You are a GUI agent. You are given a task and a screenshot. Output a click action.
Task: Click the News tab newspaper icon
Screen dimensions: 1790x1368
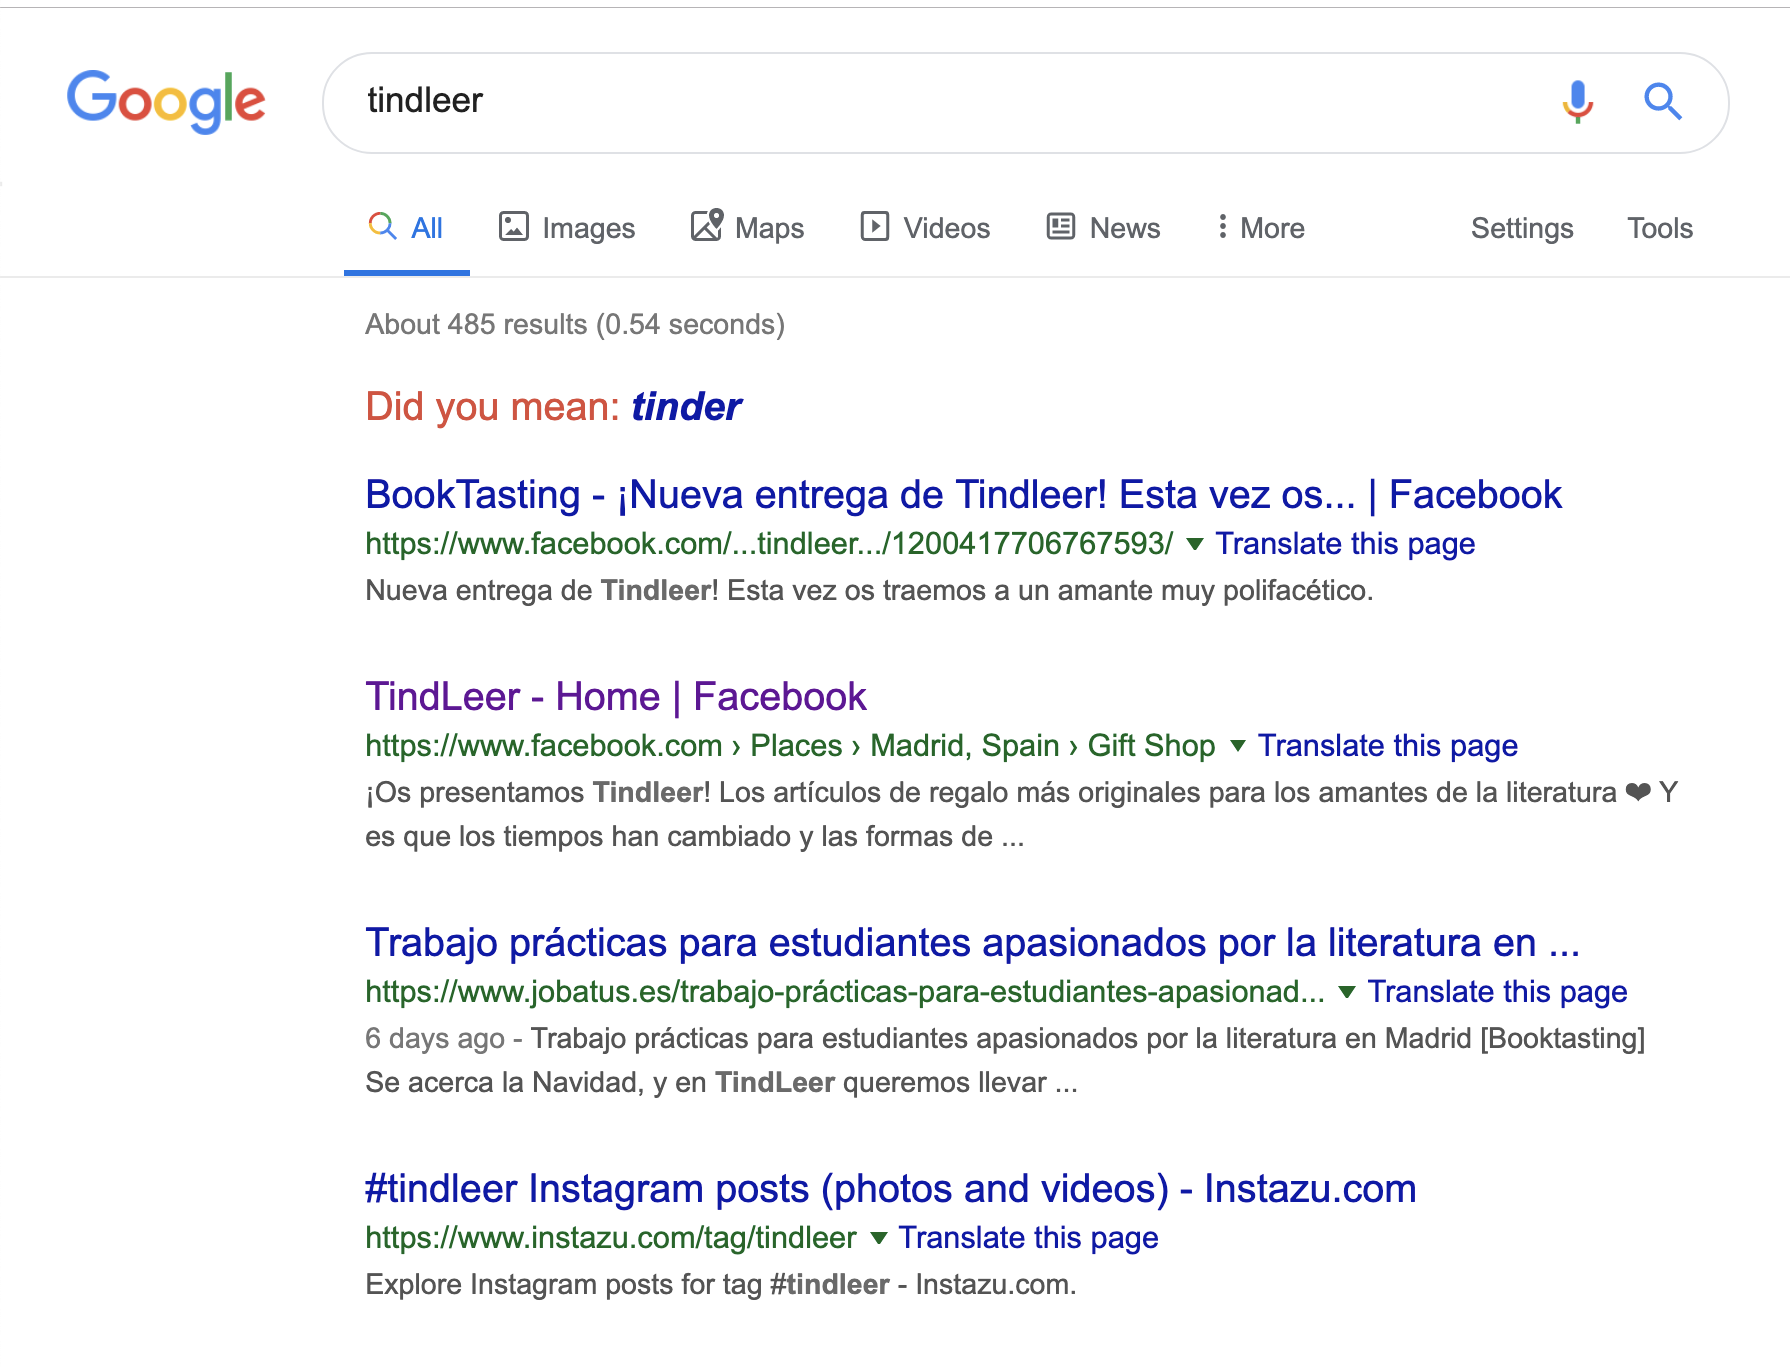(x=1061, y=227)
